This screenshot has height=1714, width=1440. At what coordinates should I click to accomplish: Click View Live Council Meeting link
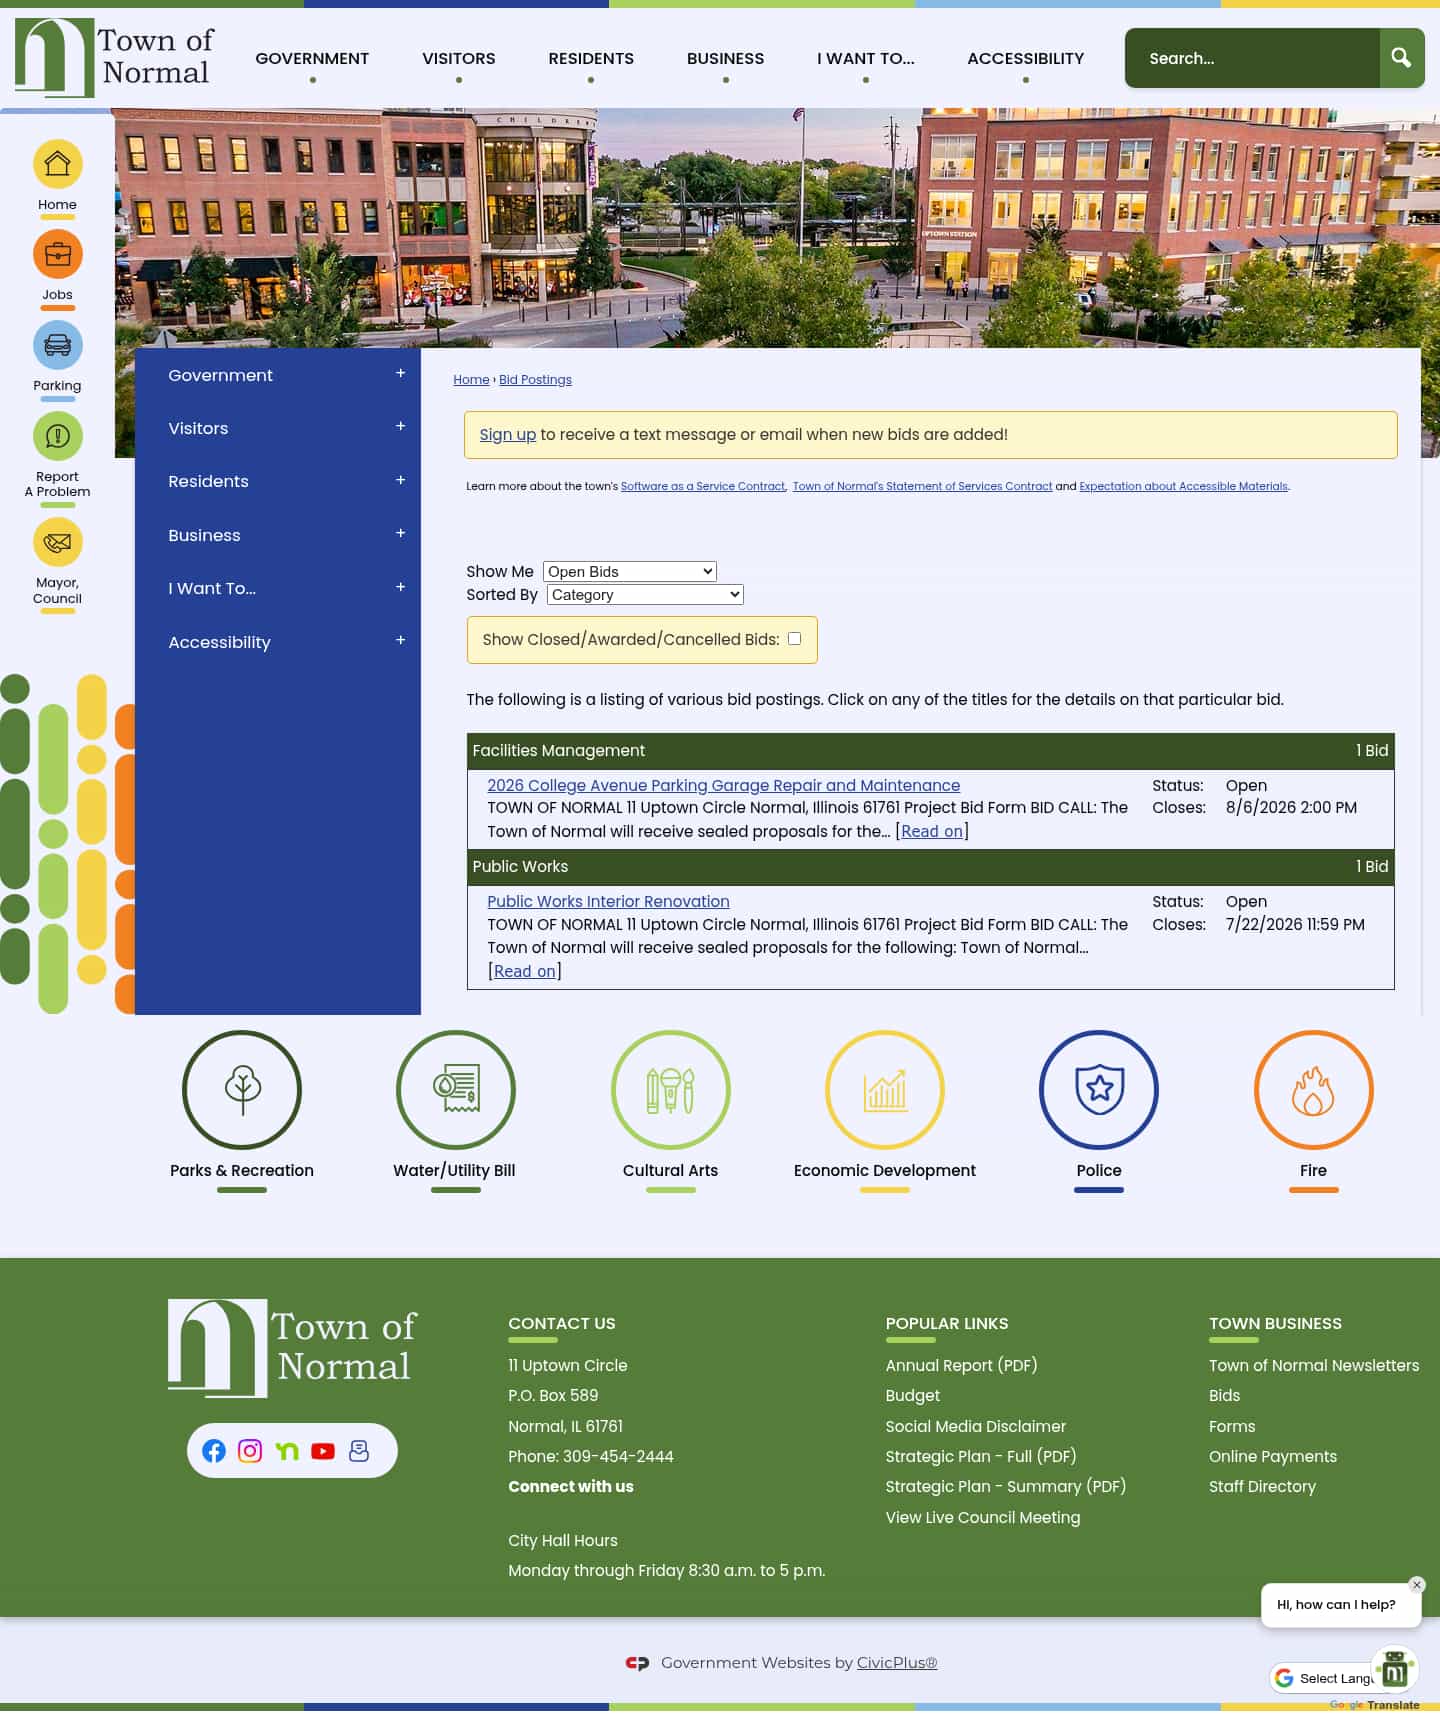982,1518
